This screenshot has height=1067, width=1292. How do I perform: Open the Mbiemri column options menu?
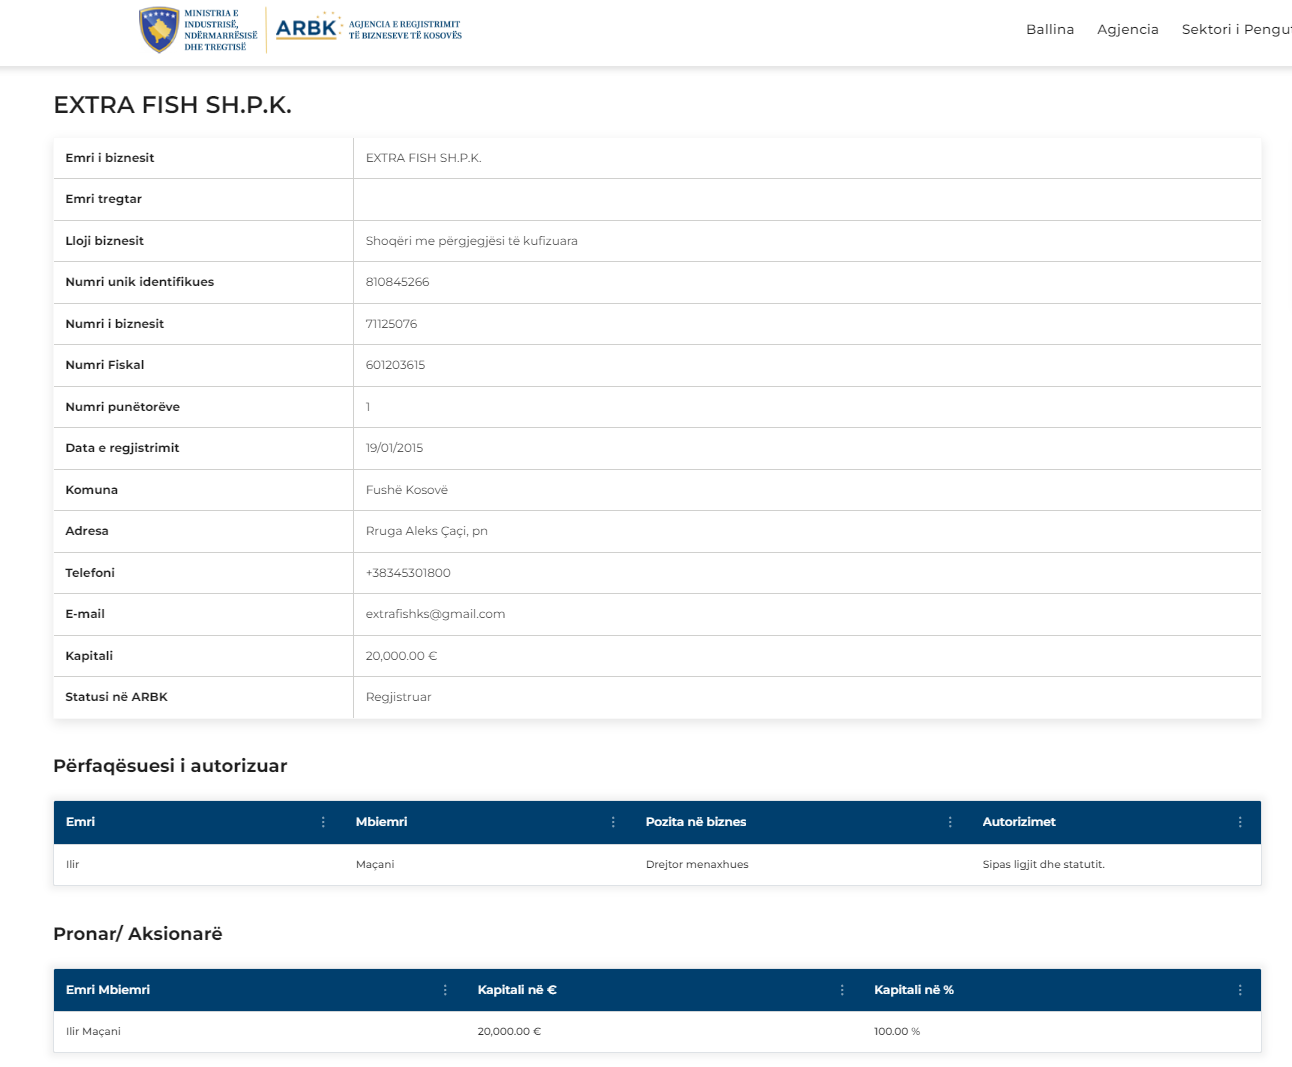613,822
